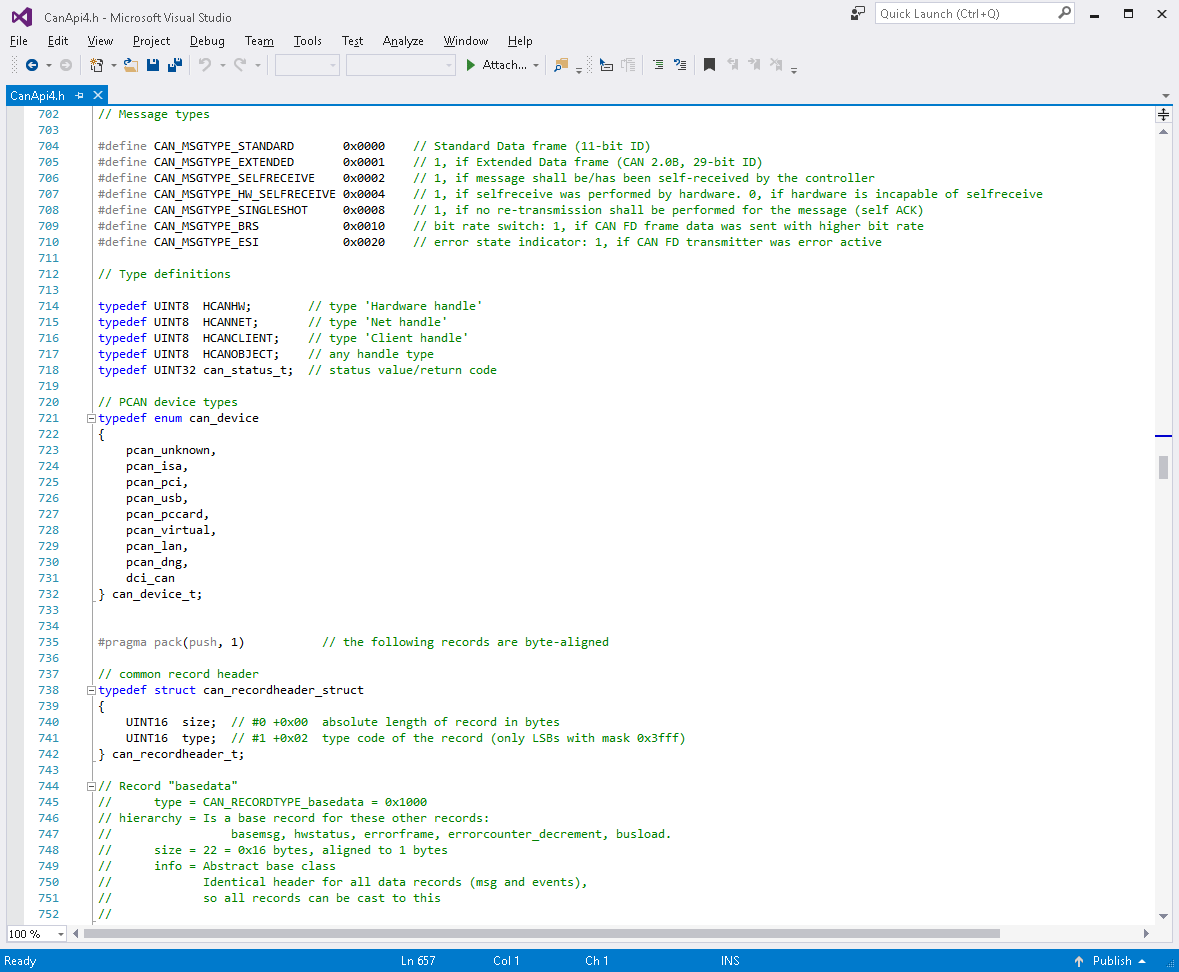
Task: Click the feedback icon beside Quick Launch
Action: [857, 13]
